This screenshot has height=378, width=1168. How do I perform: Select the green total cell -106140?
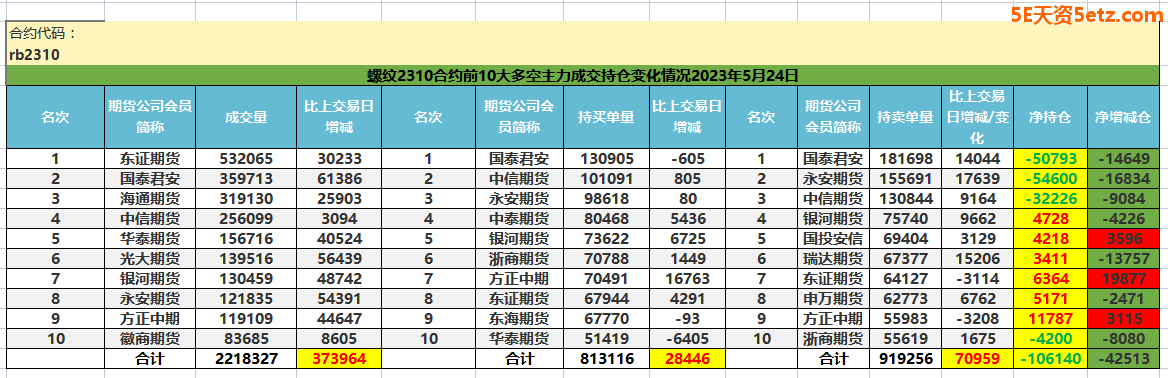click(x=1050, y=358)
